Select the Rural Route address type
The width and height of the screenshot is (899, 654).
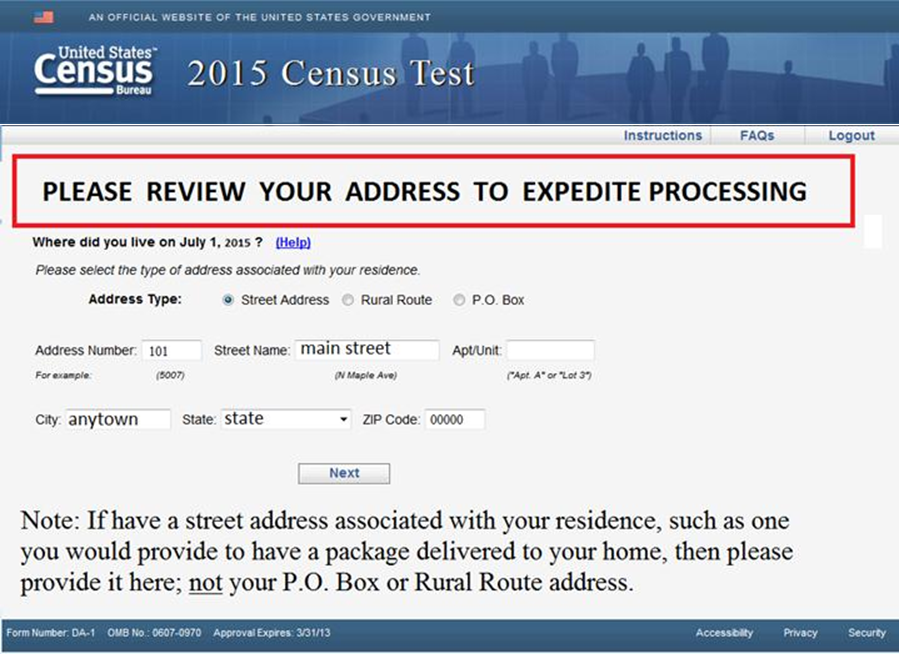point(347,300)
